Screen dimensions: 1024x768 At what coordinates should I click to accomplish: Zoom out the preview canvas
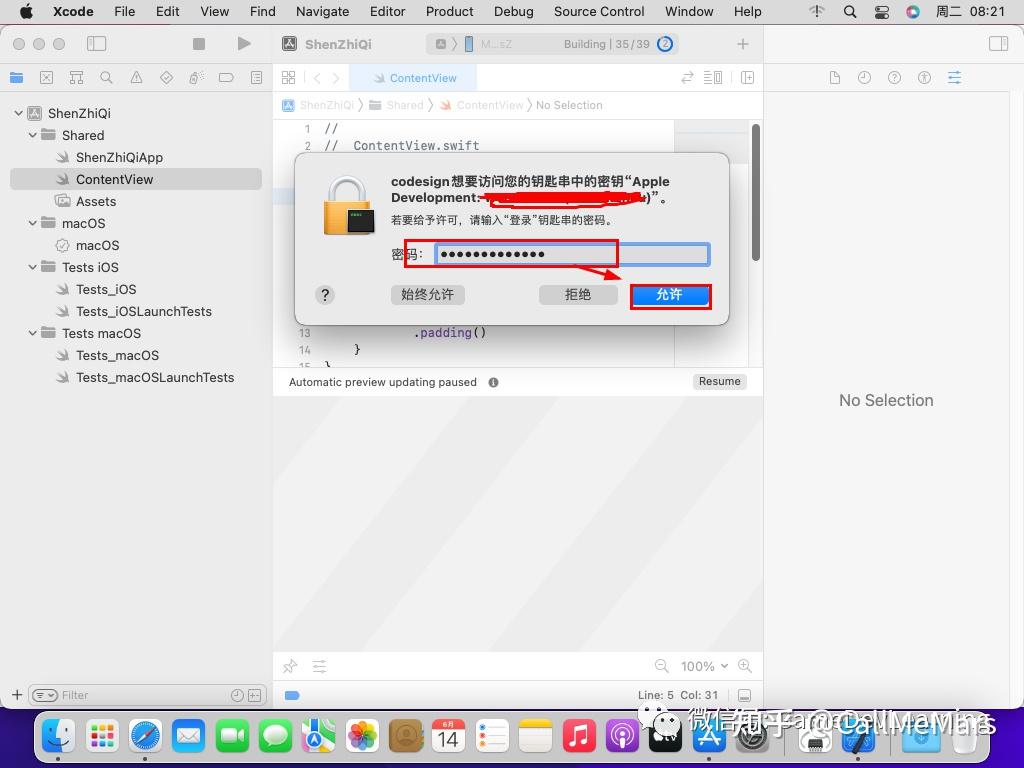(x=662, y=666)
